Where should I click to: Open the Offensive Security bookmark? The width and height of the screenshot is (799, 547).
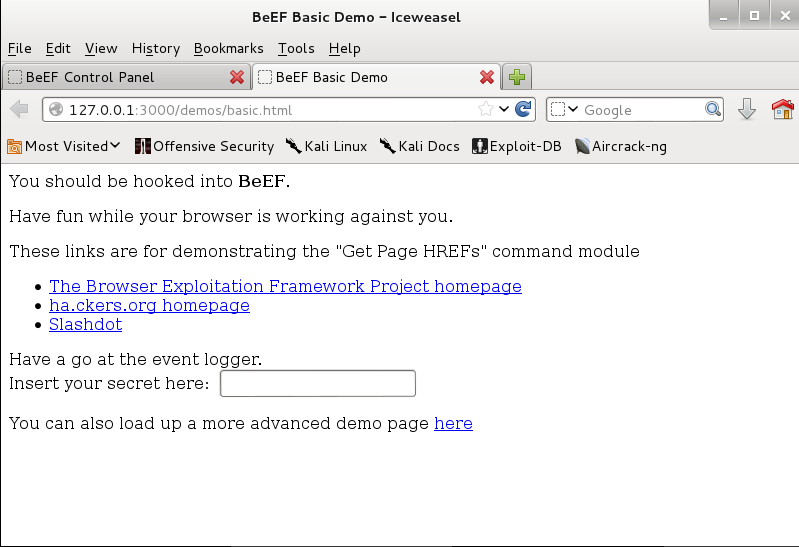204,146
